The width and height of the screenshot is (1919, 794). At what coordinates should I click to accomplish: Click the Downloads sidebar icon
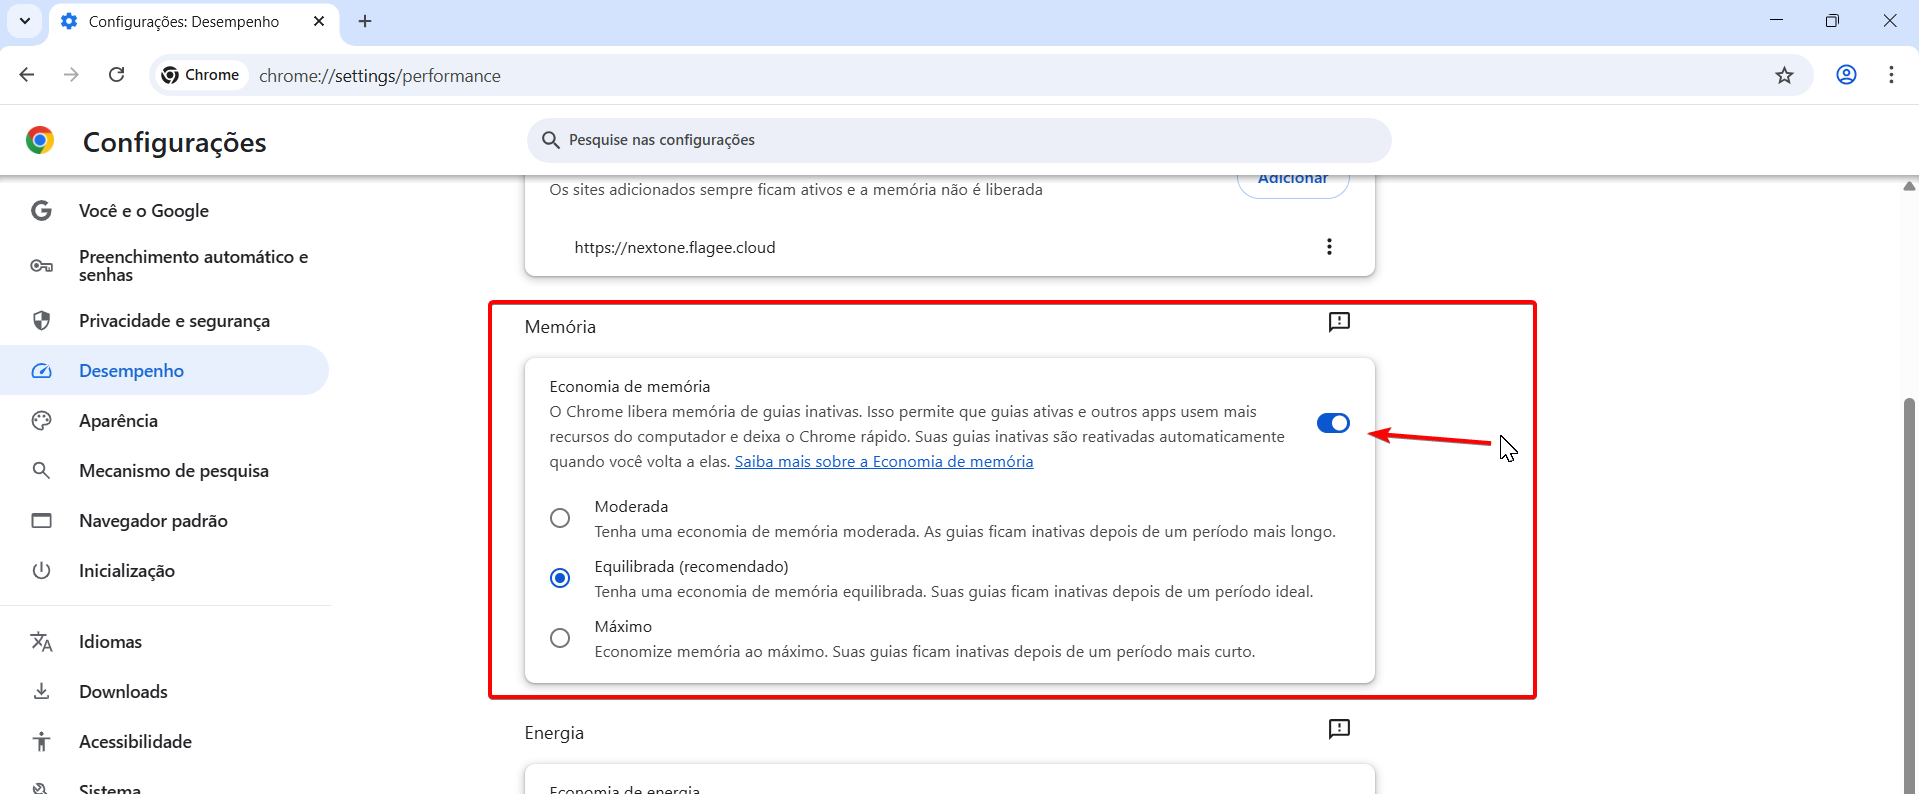pyautogui.click(x=41, y=692)
